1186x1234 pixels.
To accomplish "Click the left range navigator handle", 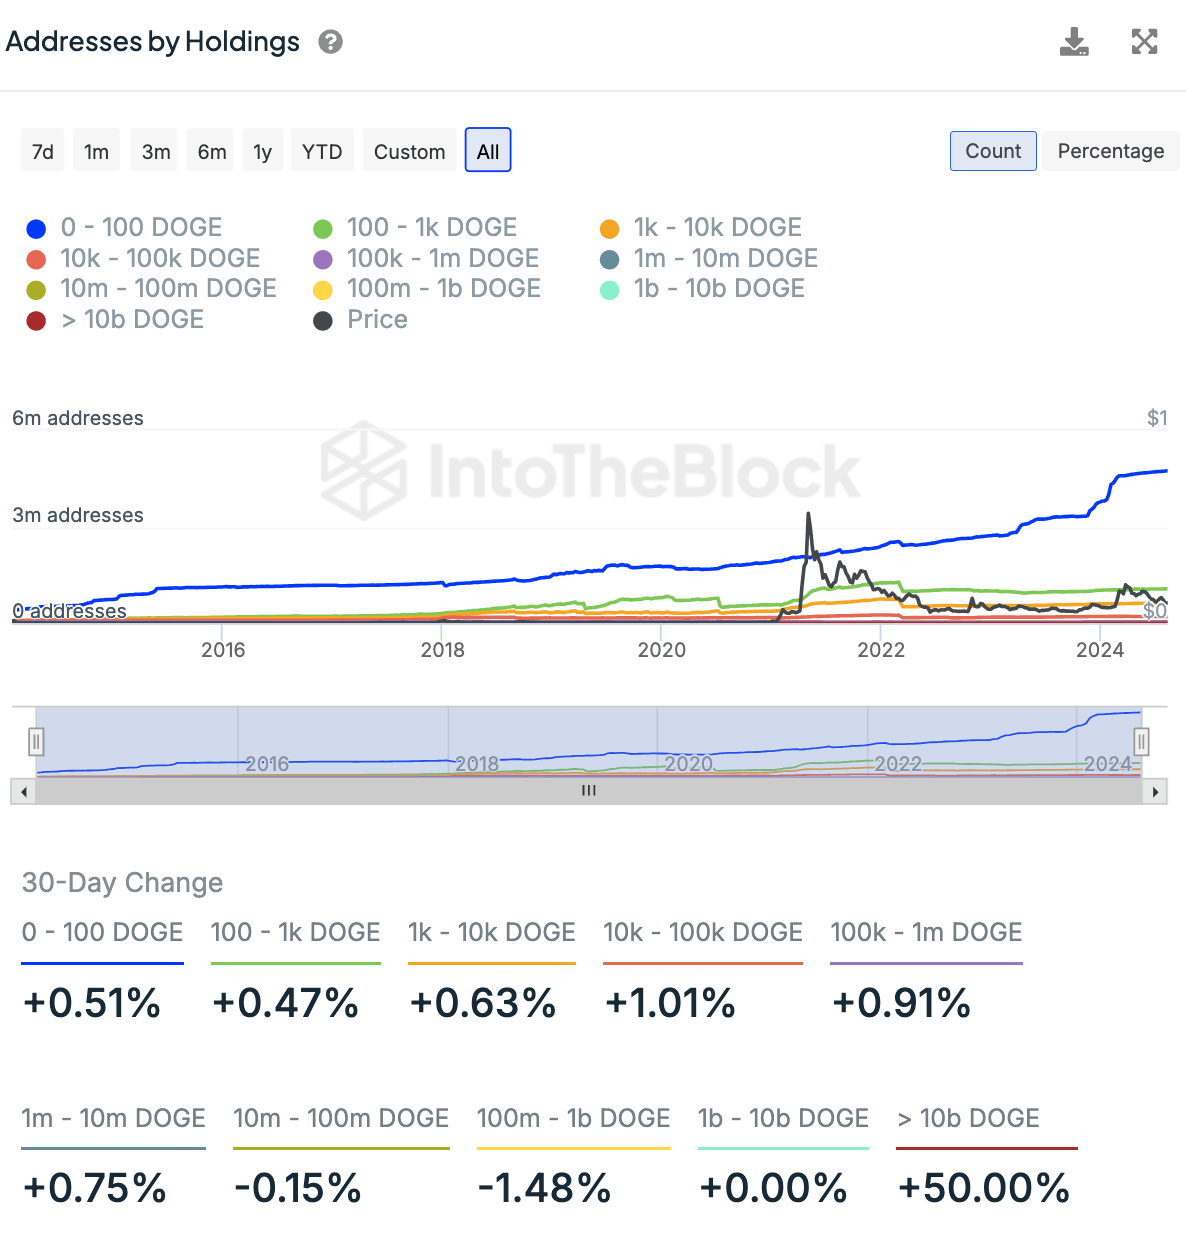I will [x=36, y=741].
